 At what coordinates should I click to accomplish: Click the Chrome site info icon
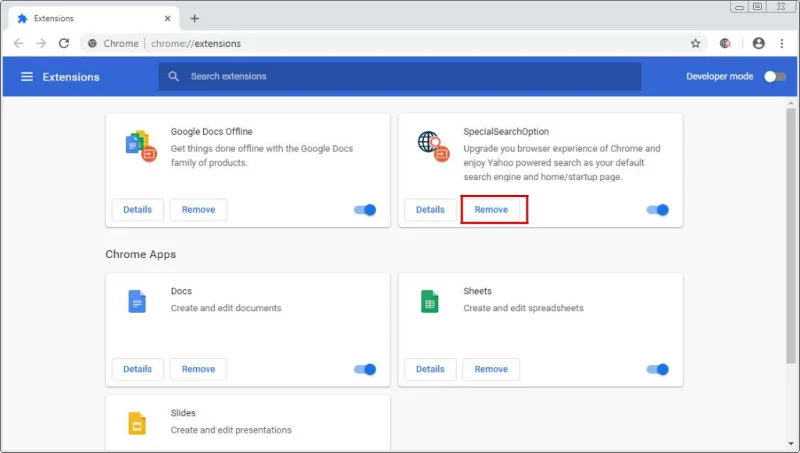(x=92, y=43)
